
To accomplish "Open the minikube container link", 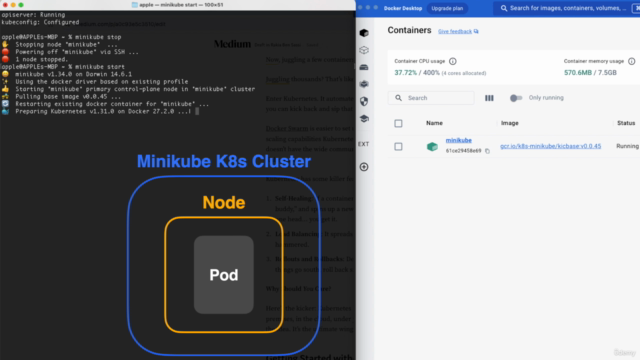I will 458,140.
